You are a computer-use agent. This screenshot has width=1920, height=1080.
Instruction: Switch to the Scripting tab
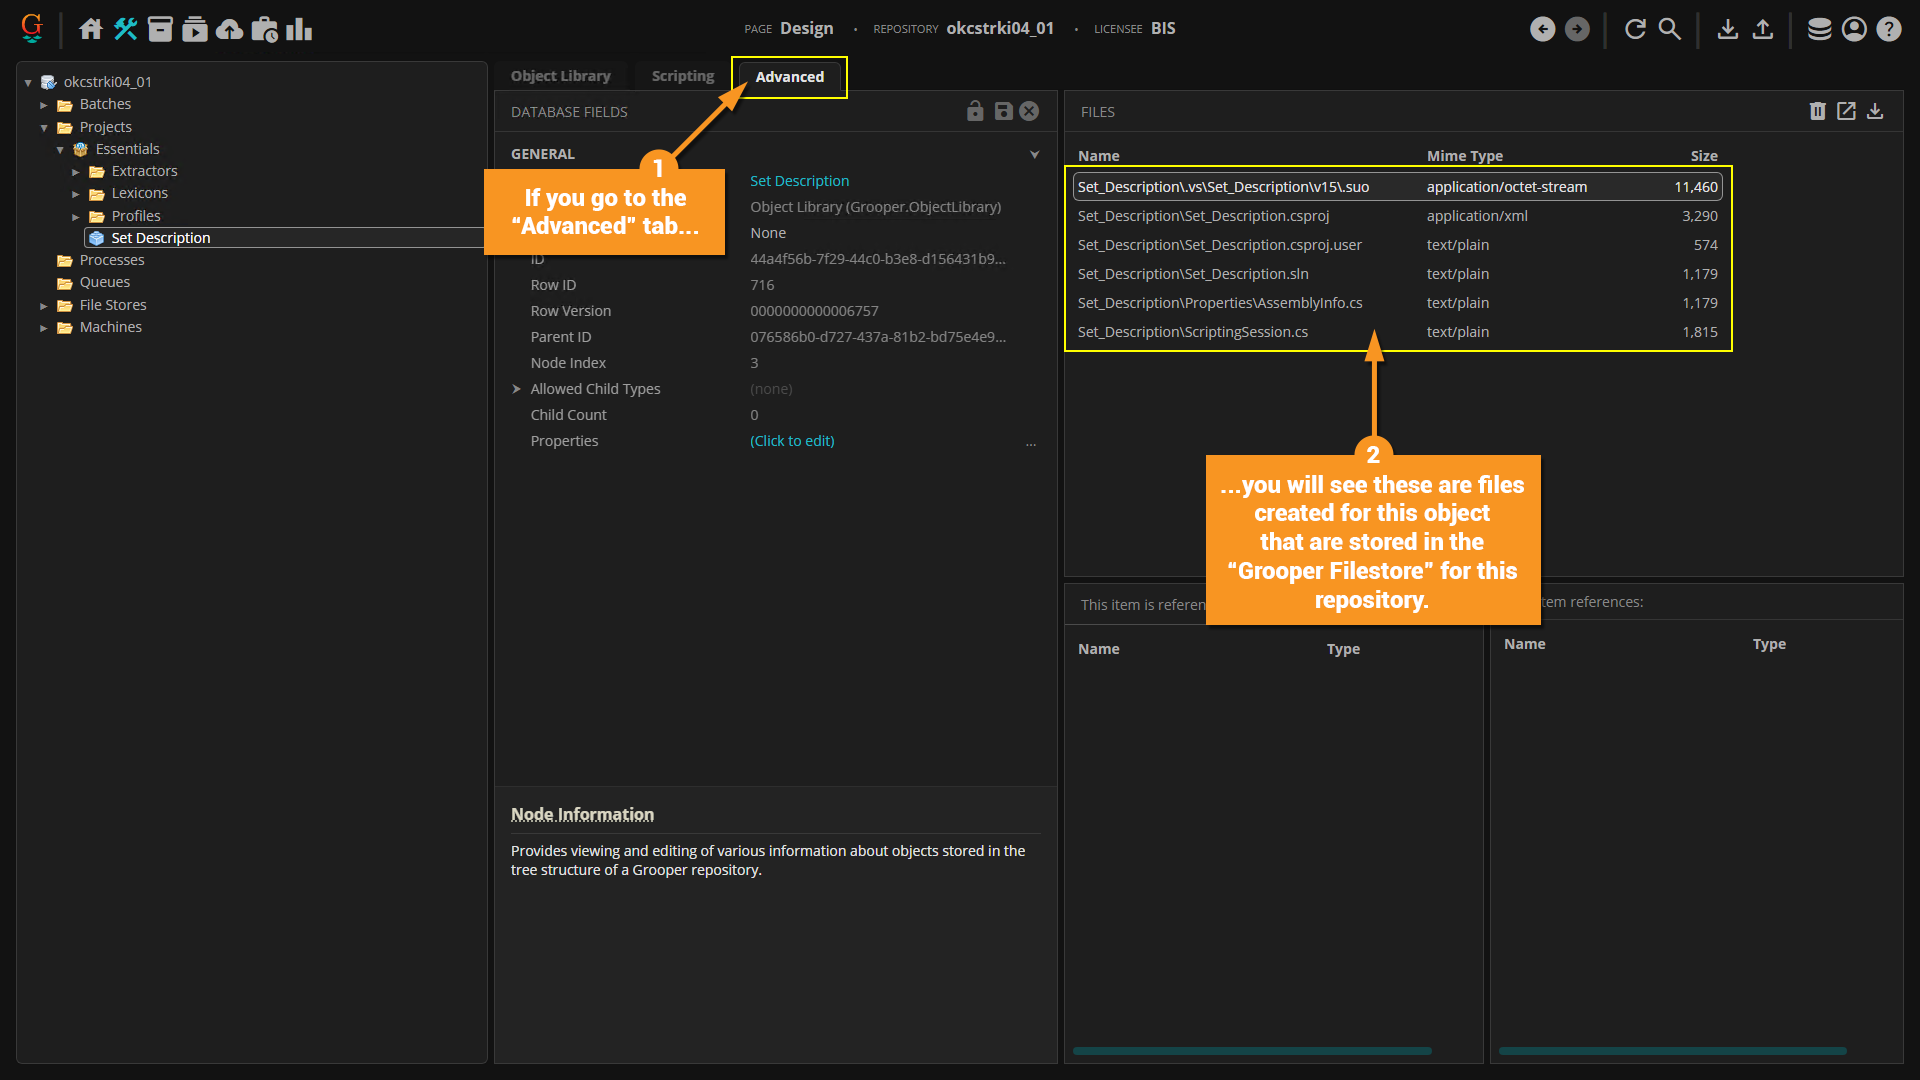click(682, 76)
